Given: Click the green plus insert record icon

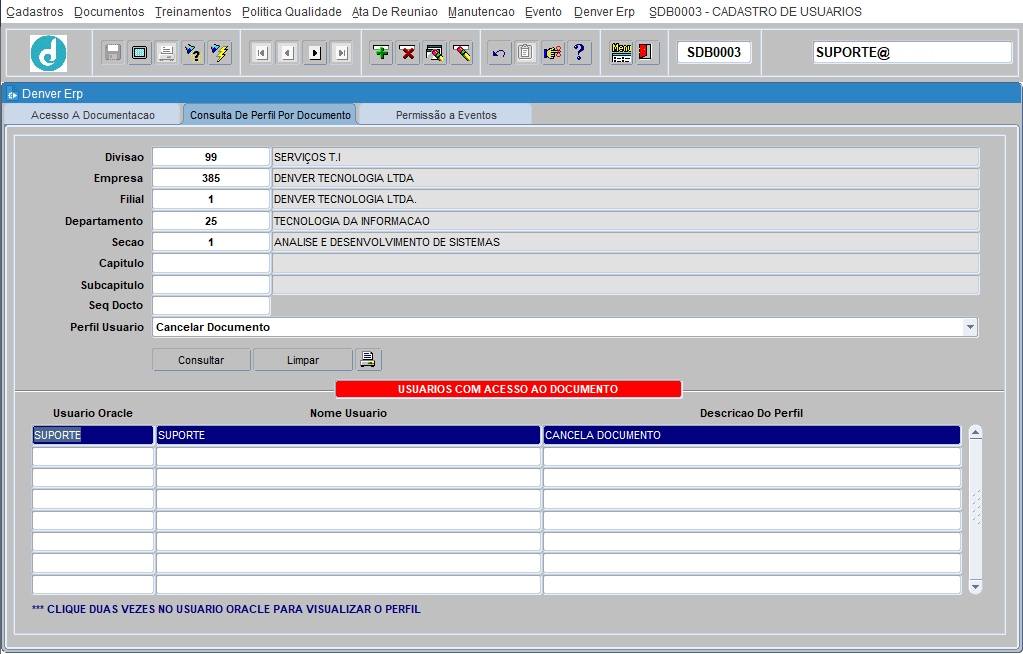Looking at the screenshot, I should [x=381, y=53].
